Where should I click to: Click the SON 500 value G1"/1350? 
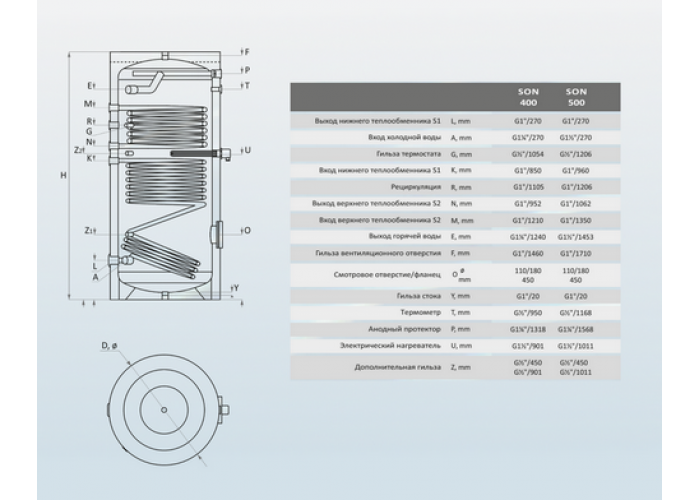(x=576, y=220)
